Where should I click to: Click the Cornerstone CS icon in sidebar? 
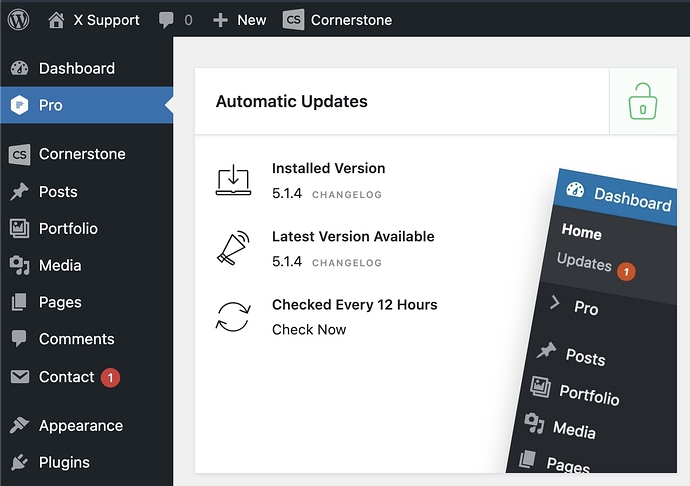(19, 155)
